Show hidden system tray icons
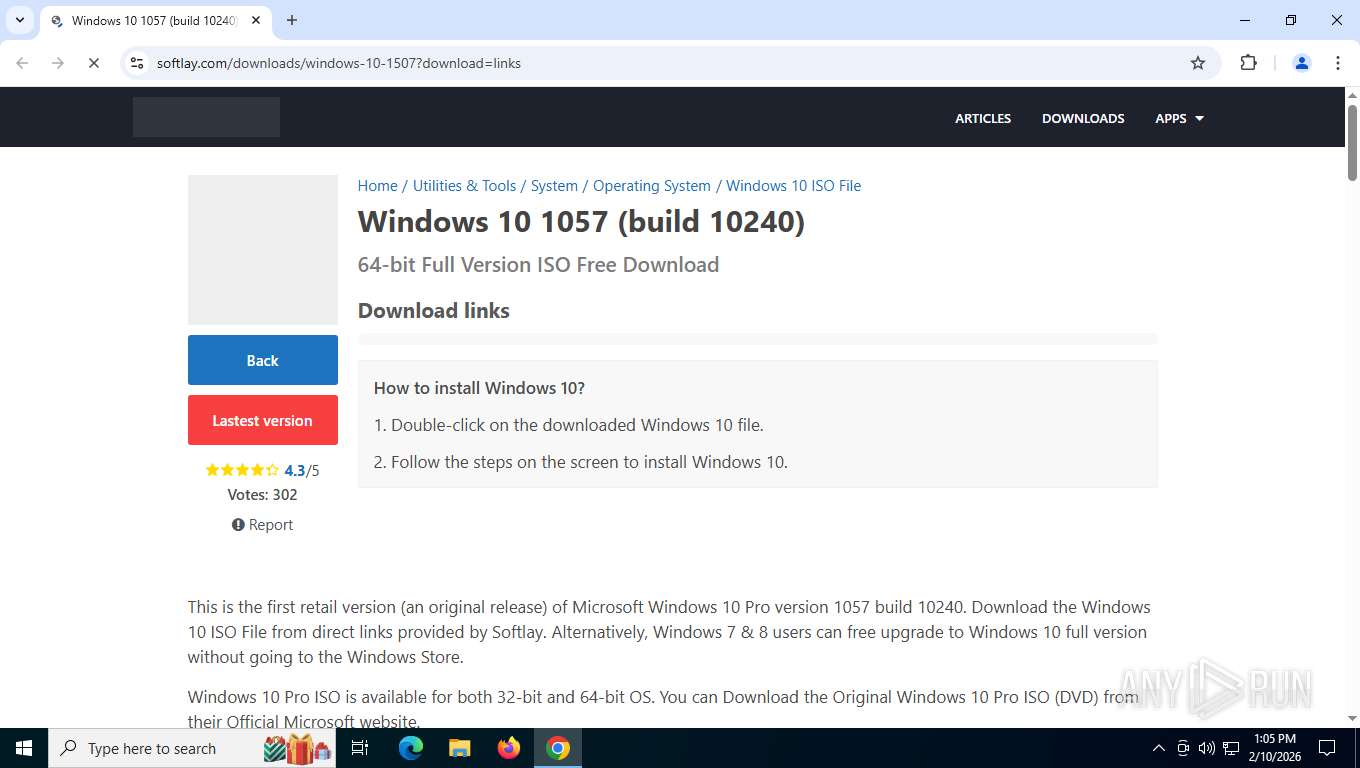Viewport: 1360px width, 768px height. tap(1159, 748)
